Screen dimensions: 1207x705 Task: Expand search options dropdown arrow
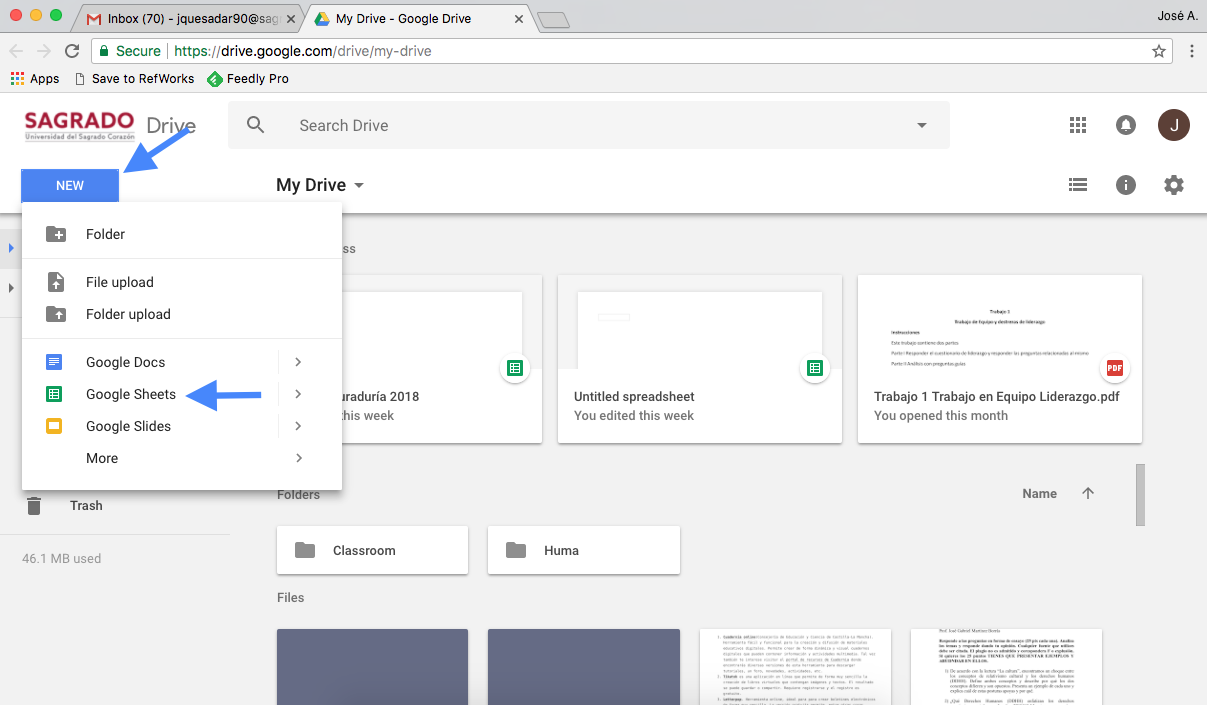[921, 125]
